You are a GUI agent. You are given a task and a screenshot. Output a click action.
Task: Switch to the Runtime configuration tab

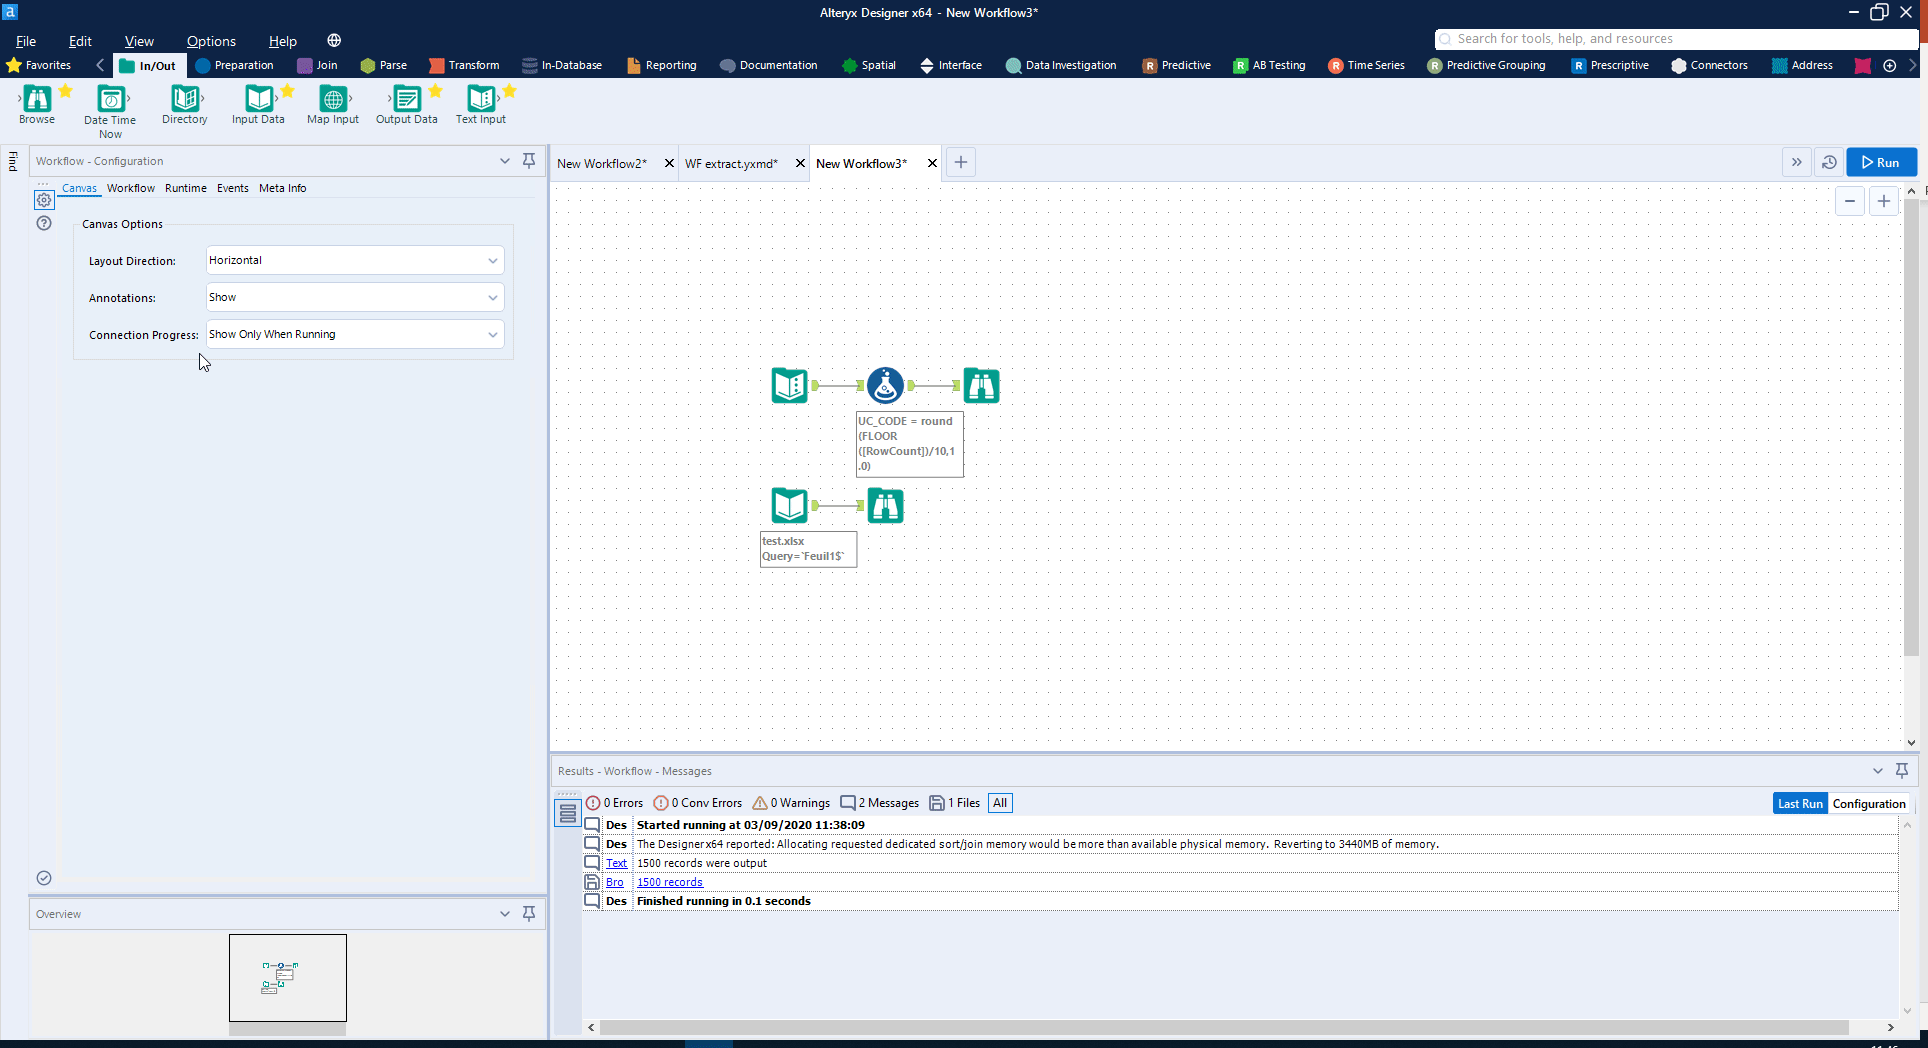tap(186, 188)
